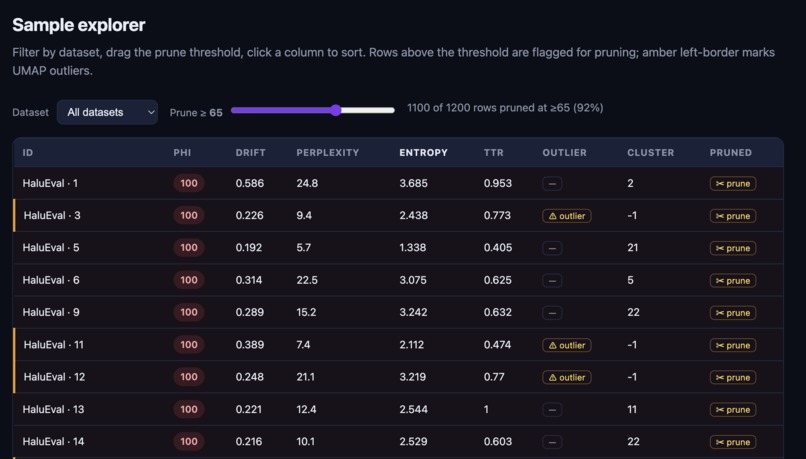
Task: Click the outlier warning badge for HaluEval · 11
Action: click(566, 345)
